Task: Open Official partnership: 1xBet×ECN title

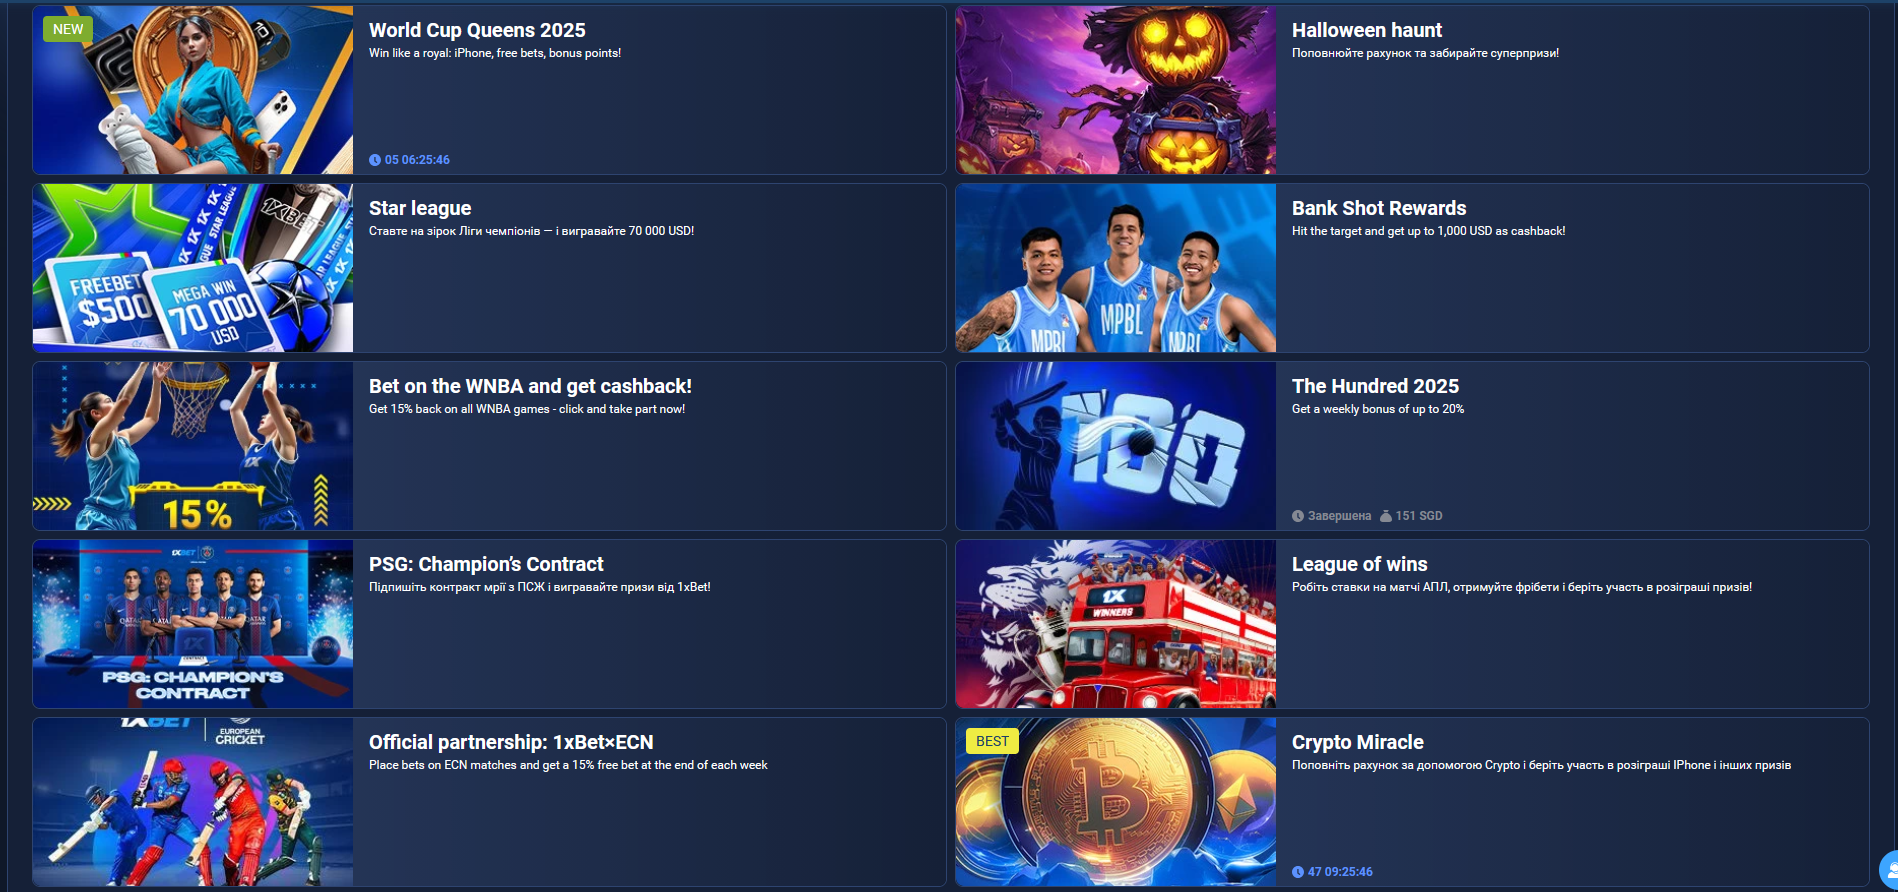Action: coord(510,742)
